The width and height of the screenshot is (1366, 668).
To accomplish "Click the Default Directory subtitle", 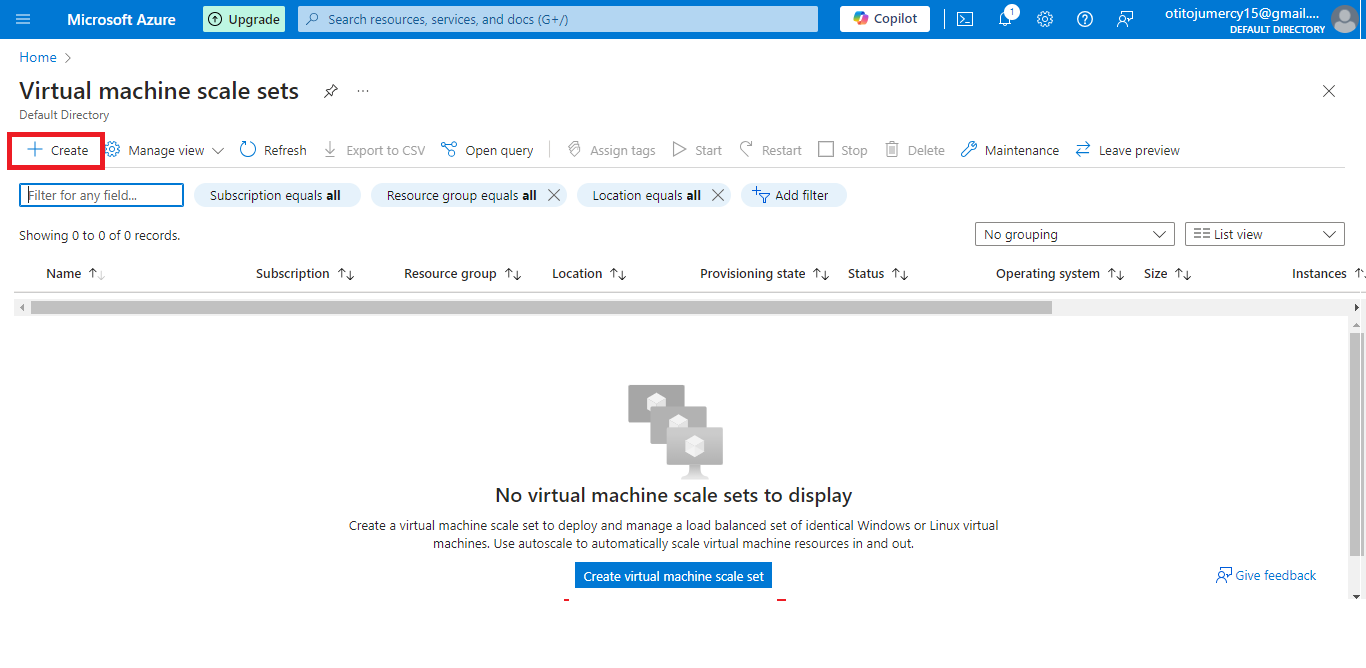I will tap(64, 115).
